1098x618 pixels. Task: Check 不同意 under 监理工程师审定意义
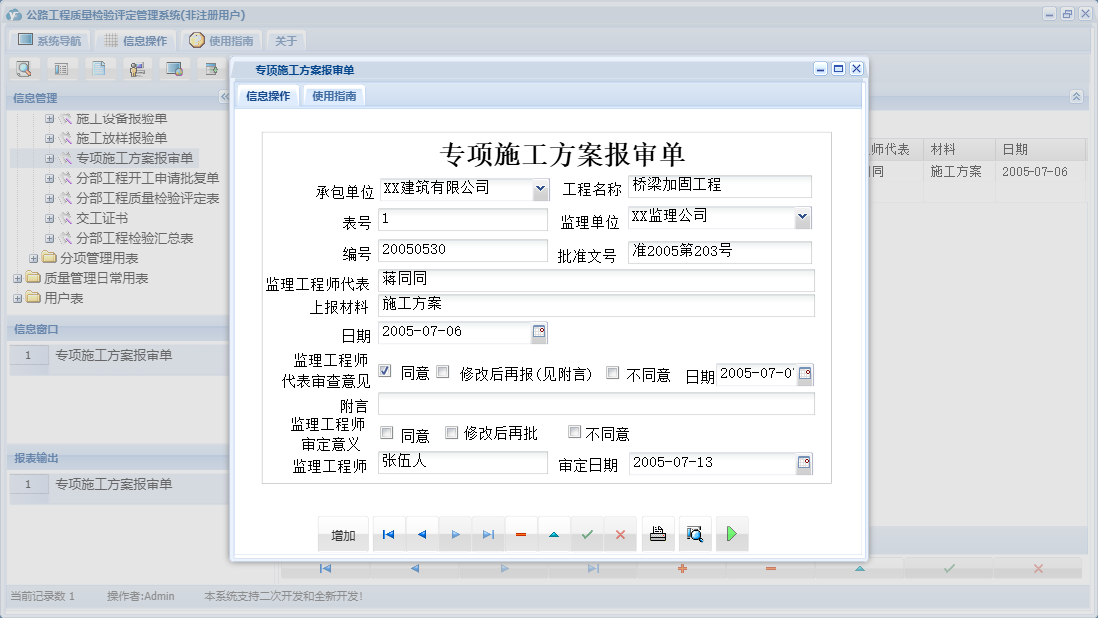[x=573, y=433]
